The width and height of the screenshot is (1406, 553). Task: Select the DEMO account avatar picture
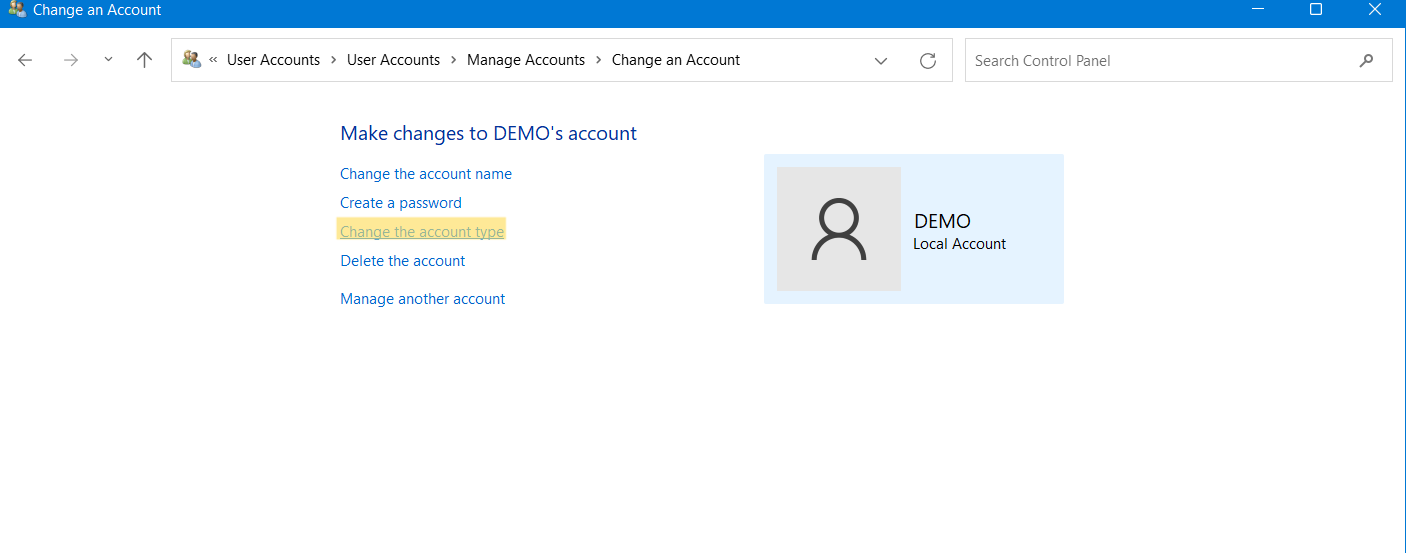[x=838, y=229]
